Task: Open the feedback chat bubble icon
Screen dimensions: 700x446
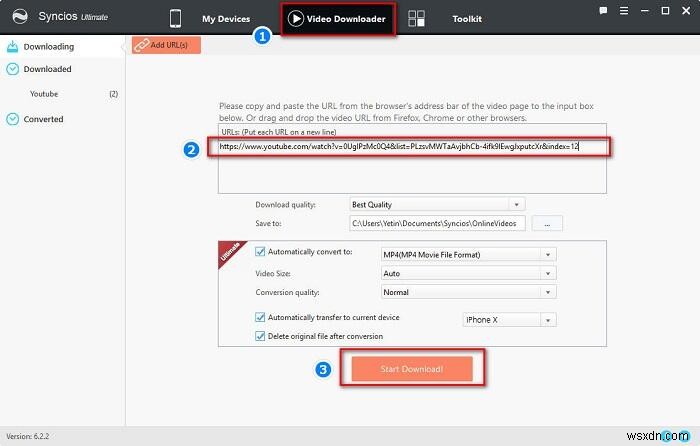Action: (x=603, y=11)
